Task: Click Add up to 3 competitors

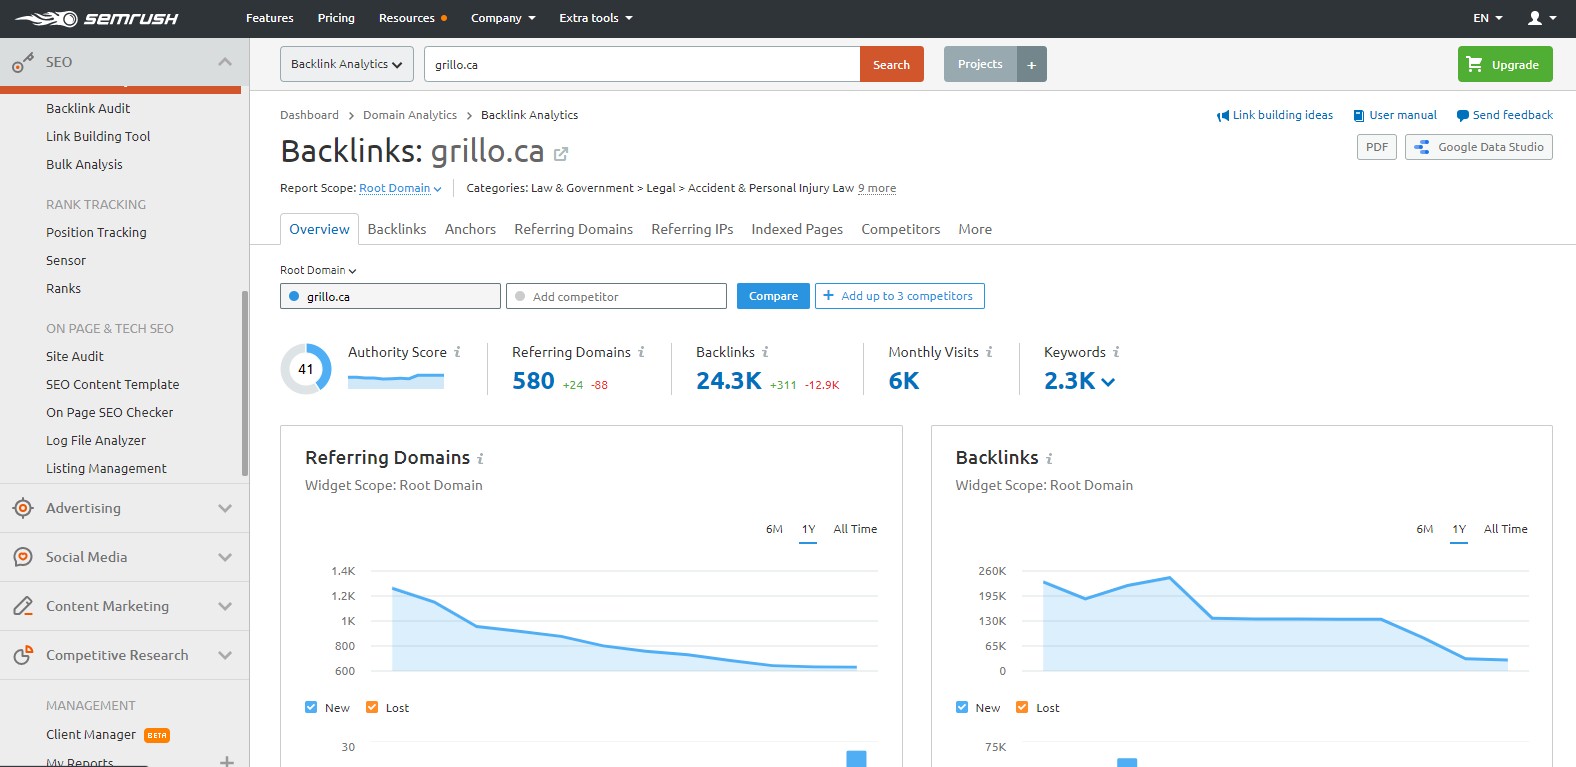Action: [899, 296]
